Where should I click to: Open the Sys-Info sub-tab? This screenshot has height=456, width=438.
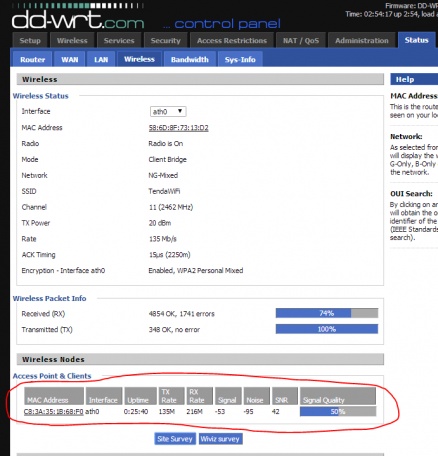coord(240,59)
